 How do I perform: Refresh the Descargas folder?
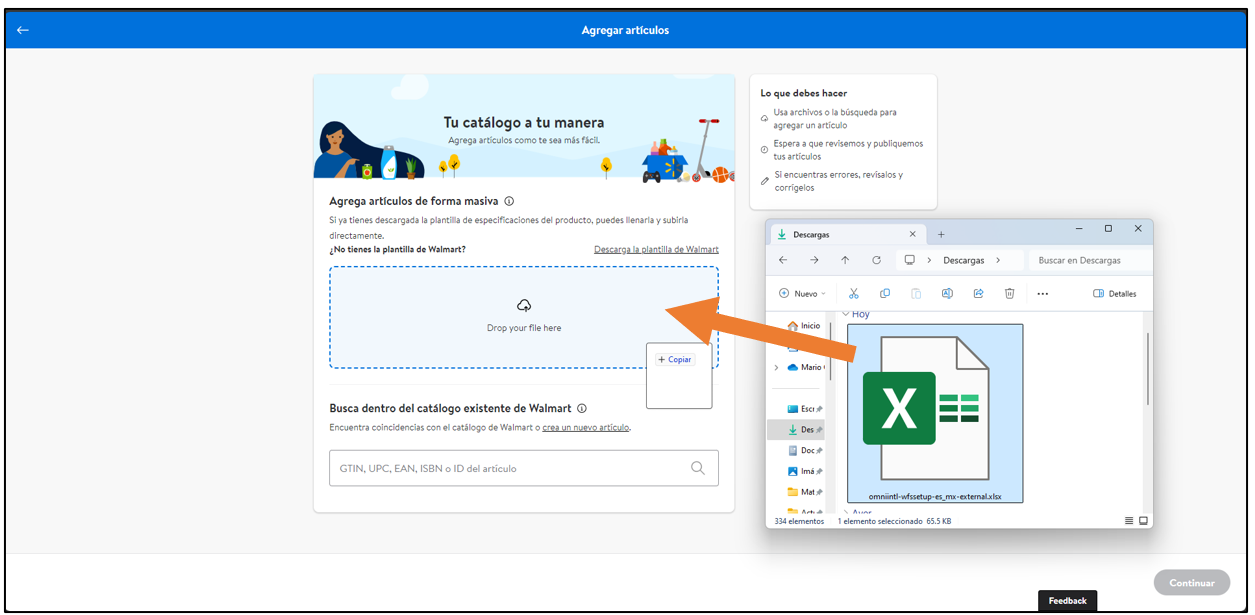point(876,260)
